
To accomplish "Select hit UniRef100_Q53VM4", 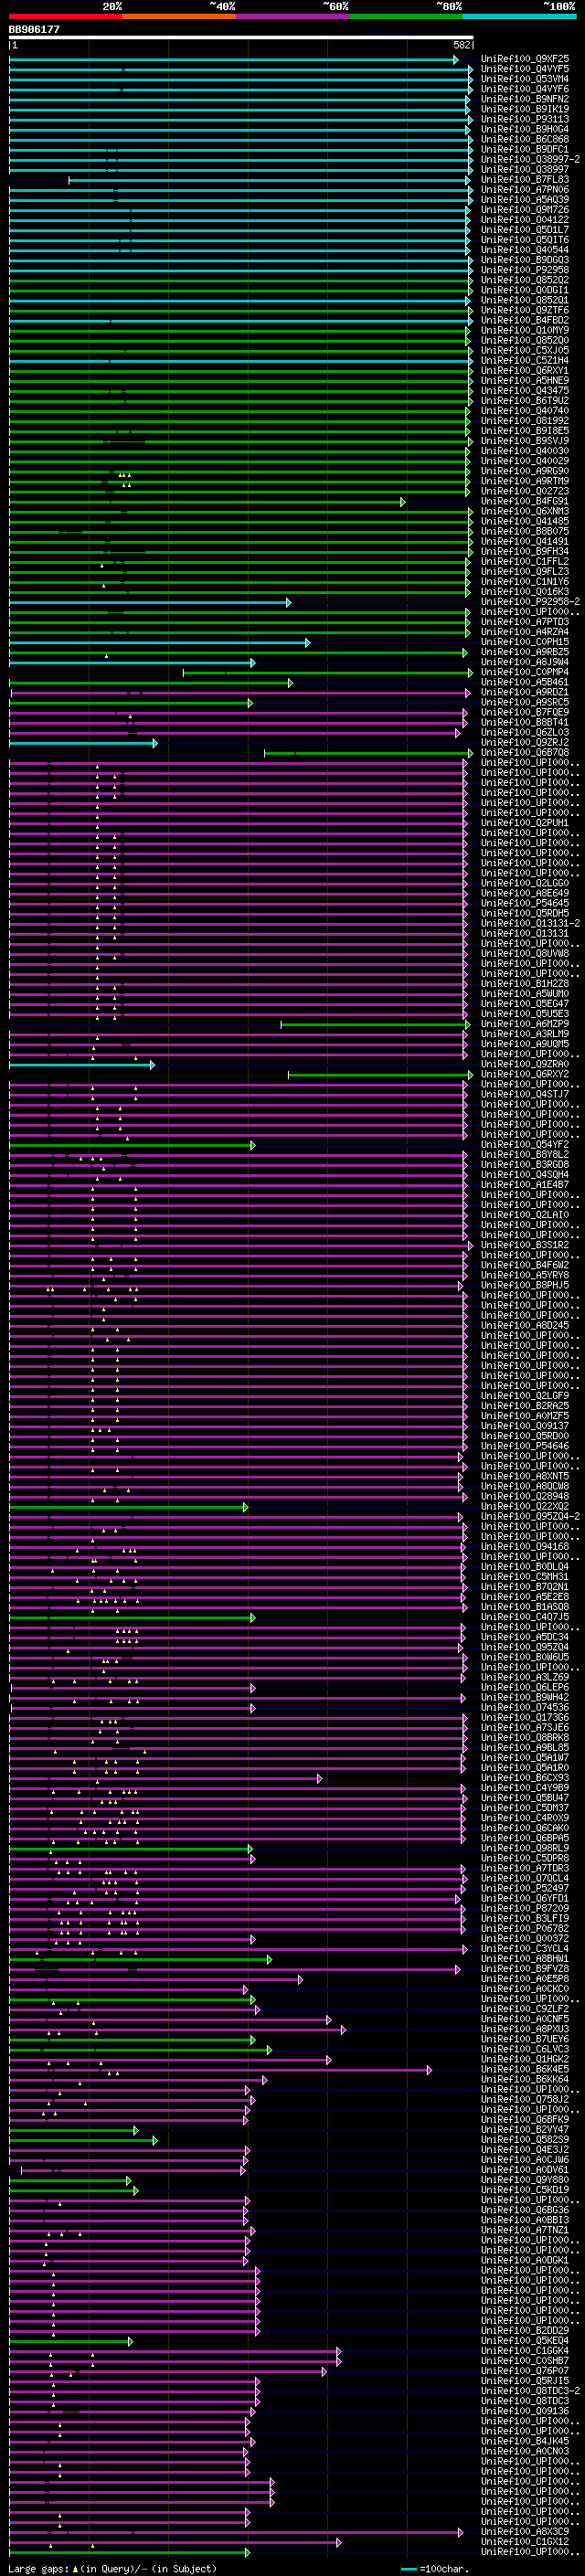I will point(525,79).
